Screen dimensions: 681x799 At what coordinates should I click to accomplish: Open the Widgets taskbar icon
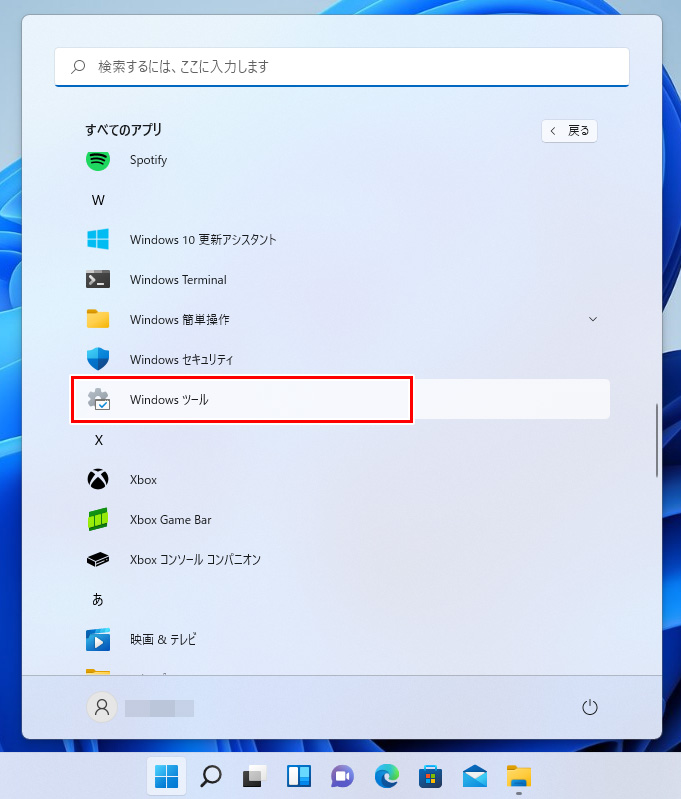tap(299, 776)
